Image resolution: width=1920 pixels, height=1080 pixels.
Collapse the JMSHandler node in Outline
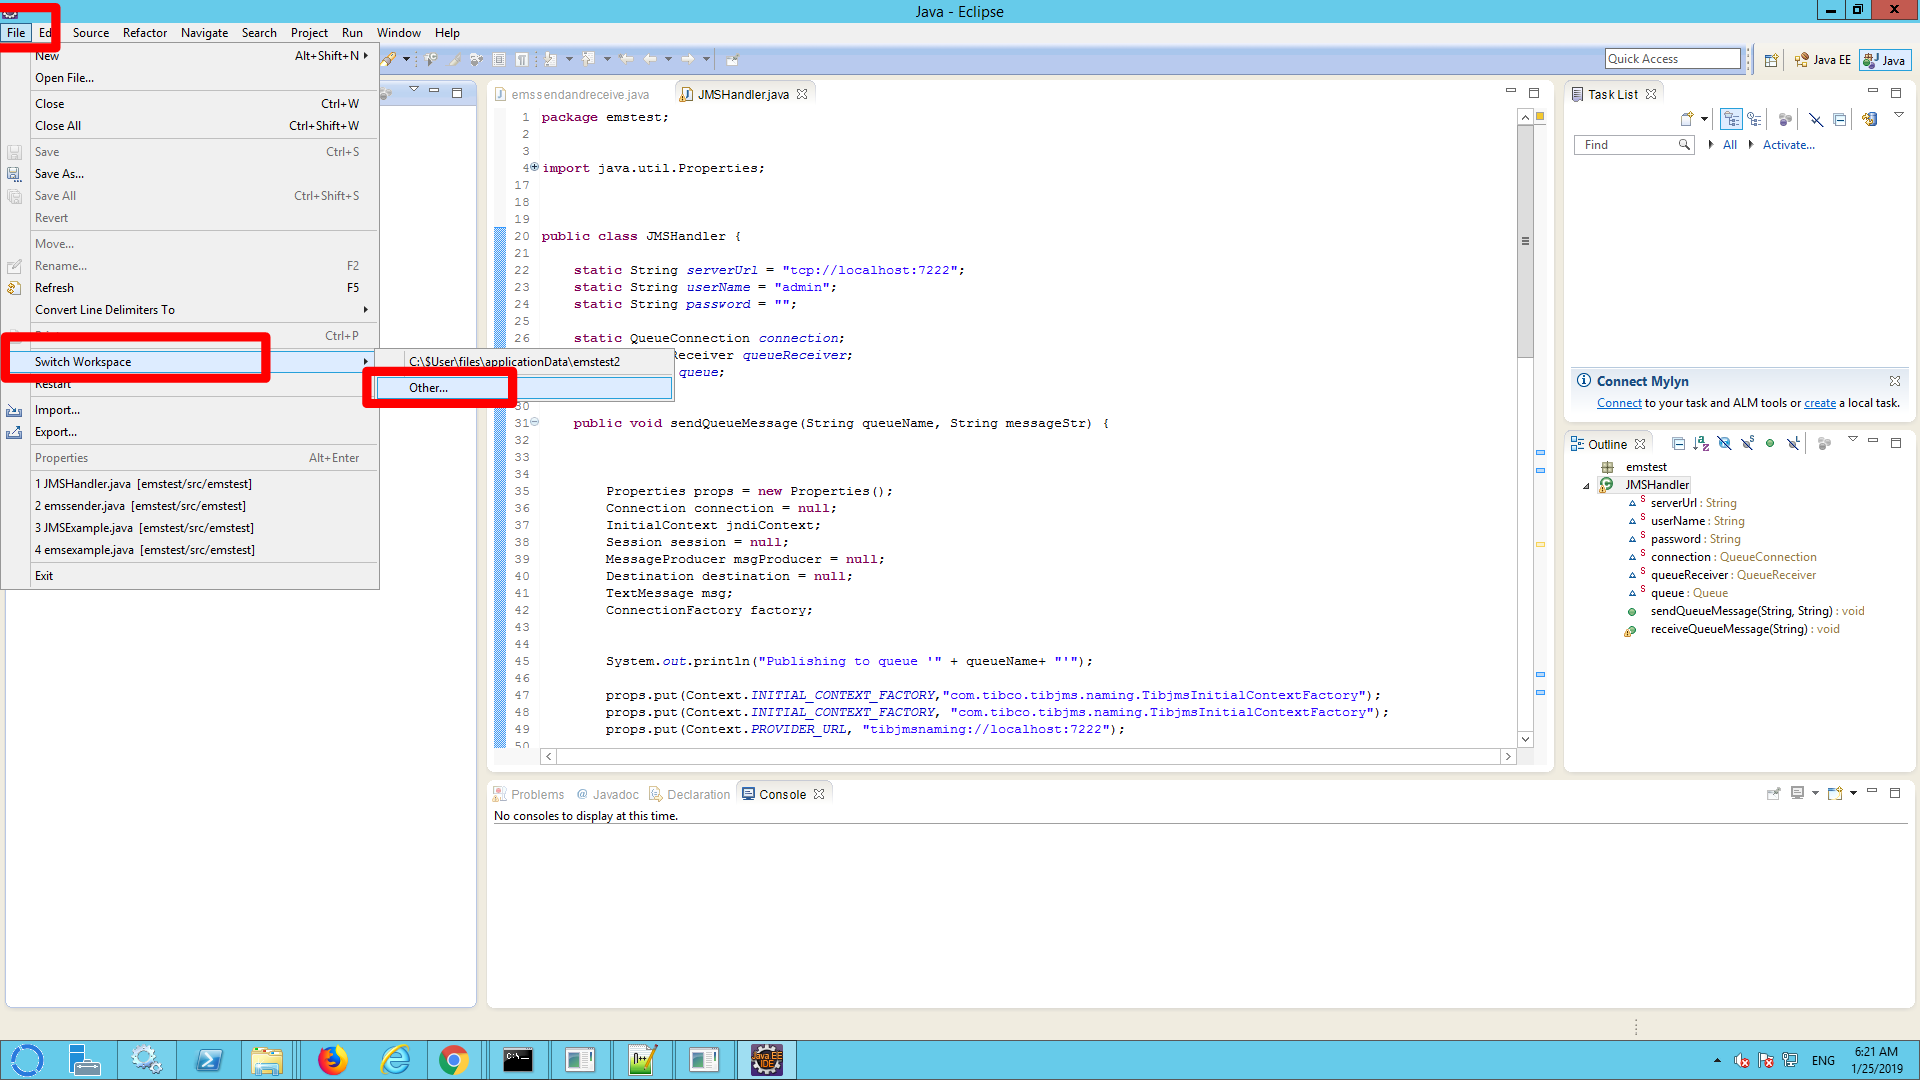pos(1586,486)
